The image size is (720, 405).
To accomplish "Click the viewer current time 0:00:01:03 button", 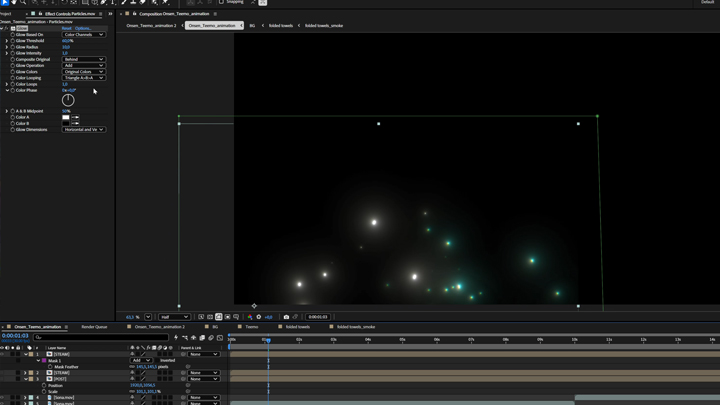I will click(318, 317).
